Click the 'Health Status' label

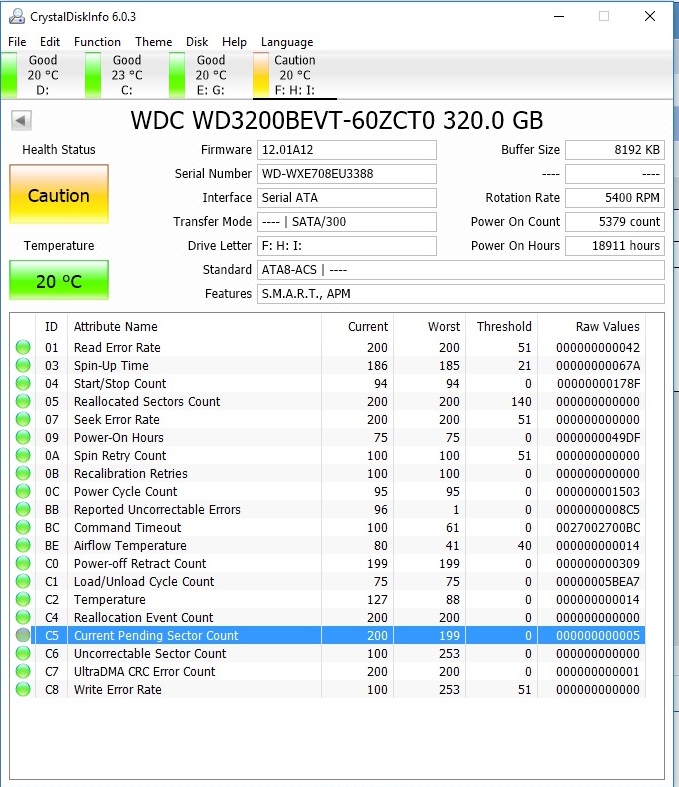59,150
